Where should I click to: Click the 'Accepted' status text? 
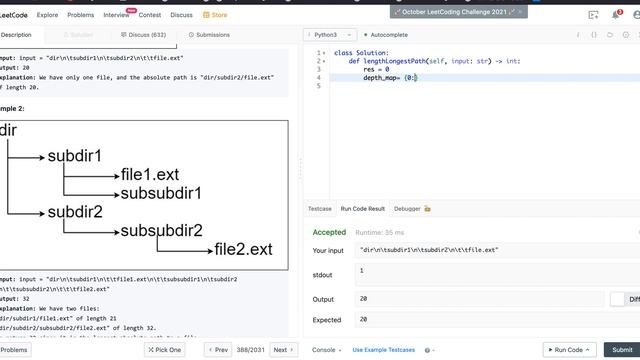(x=329, y=232)
